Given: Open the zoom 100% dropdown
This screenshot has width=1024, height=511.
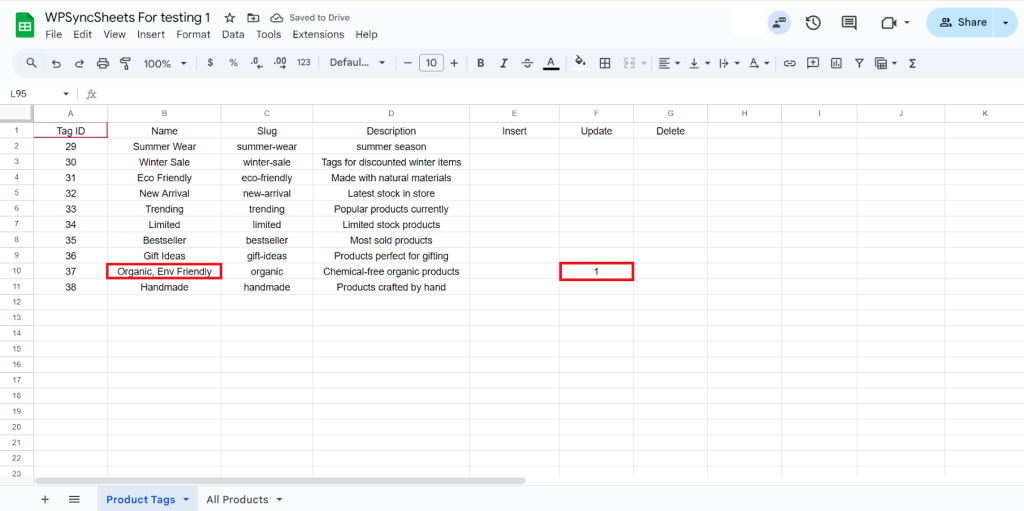Looking at the screenshot, I should [165, 63].
